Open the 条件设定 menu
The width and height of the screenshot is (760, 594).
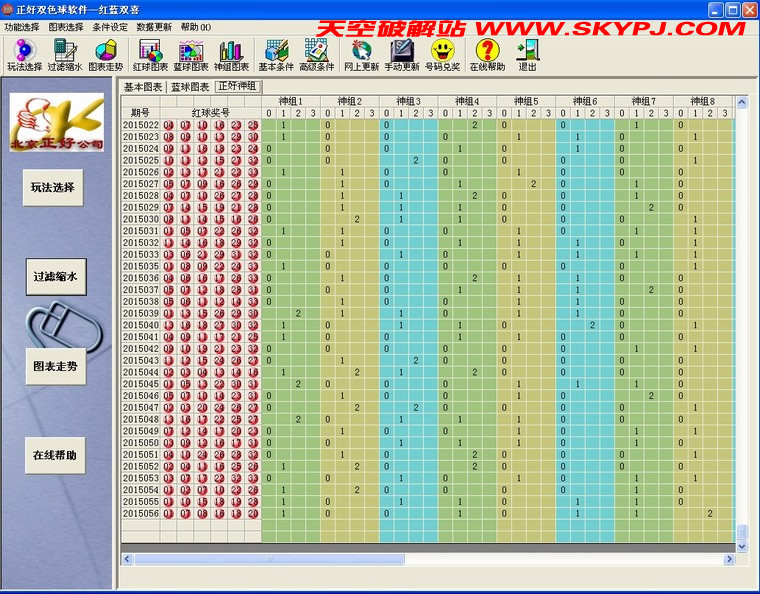click(x=110, y=27)
